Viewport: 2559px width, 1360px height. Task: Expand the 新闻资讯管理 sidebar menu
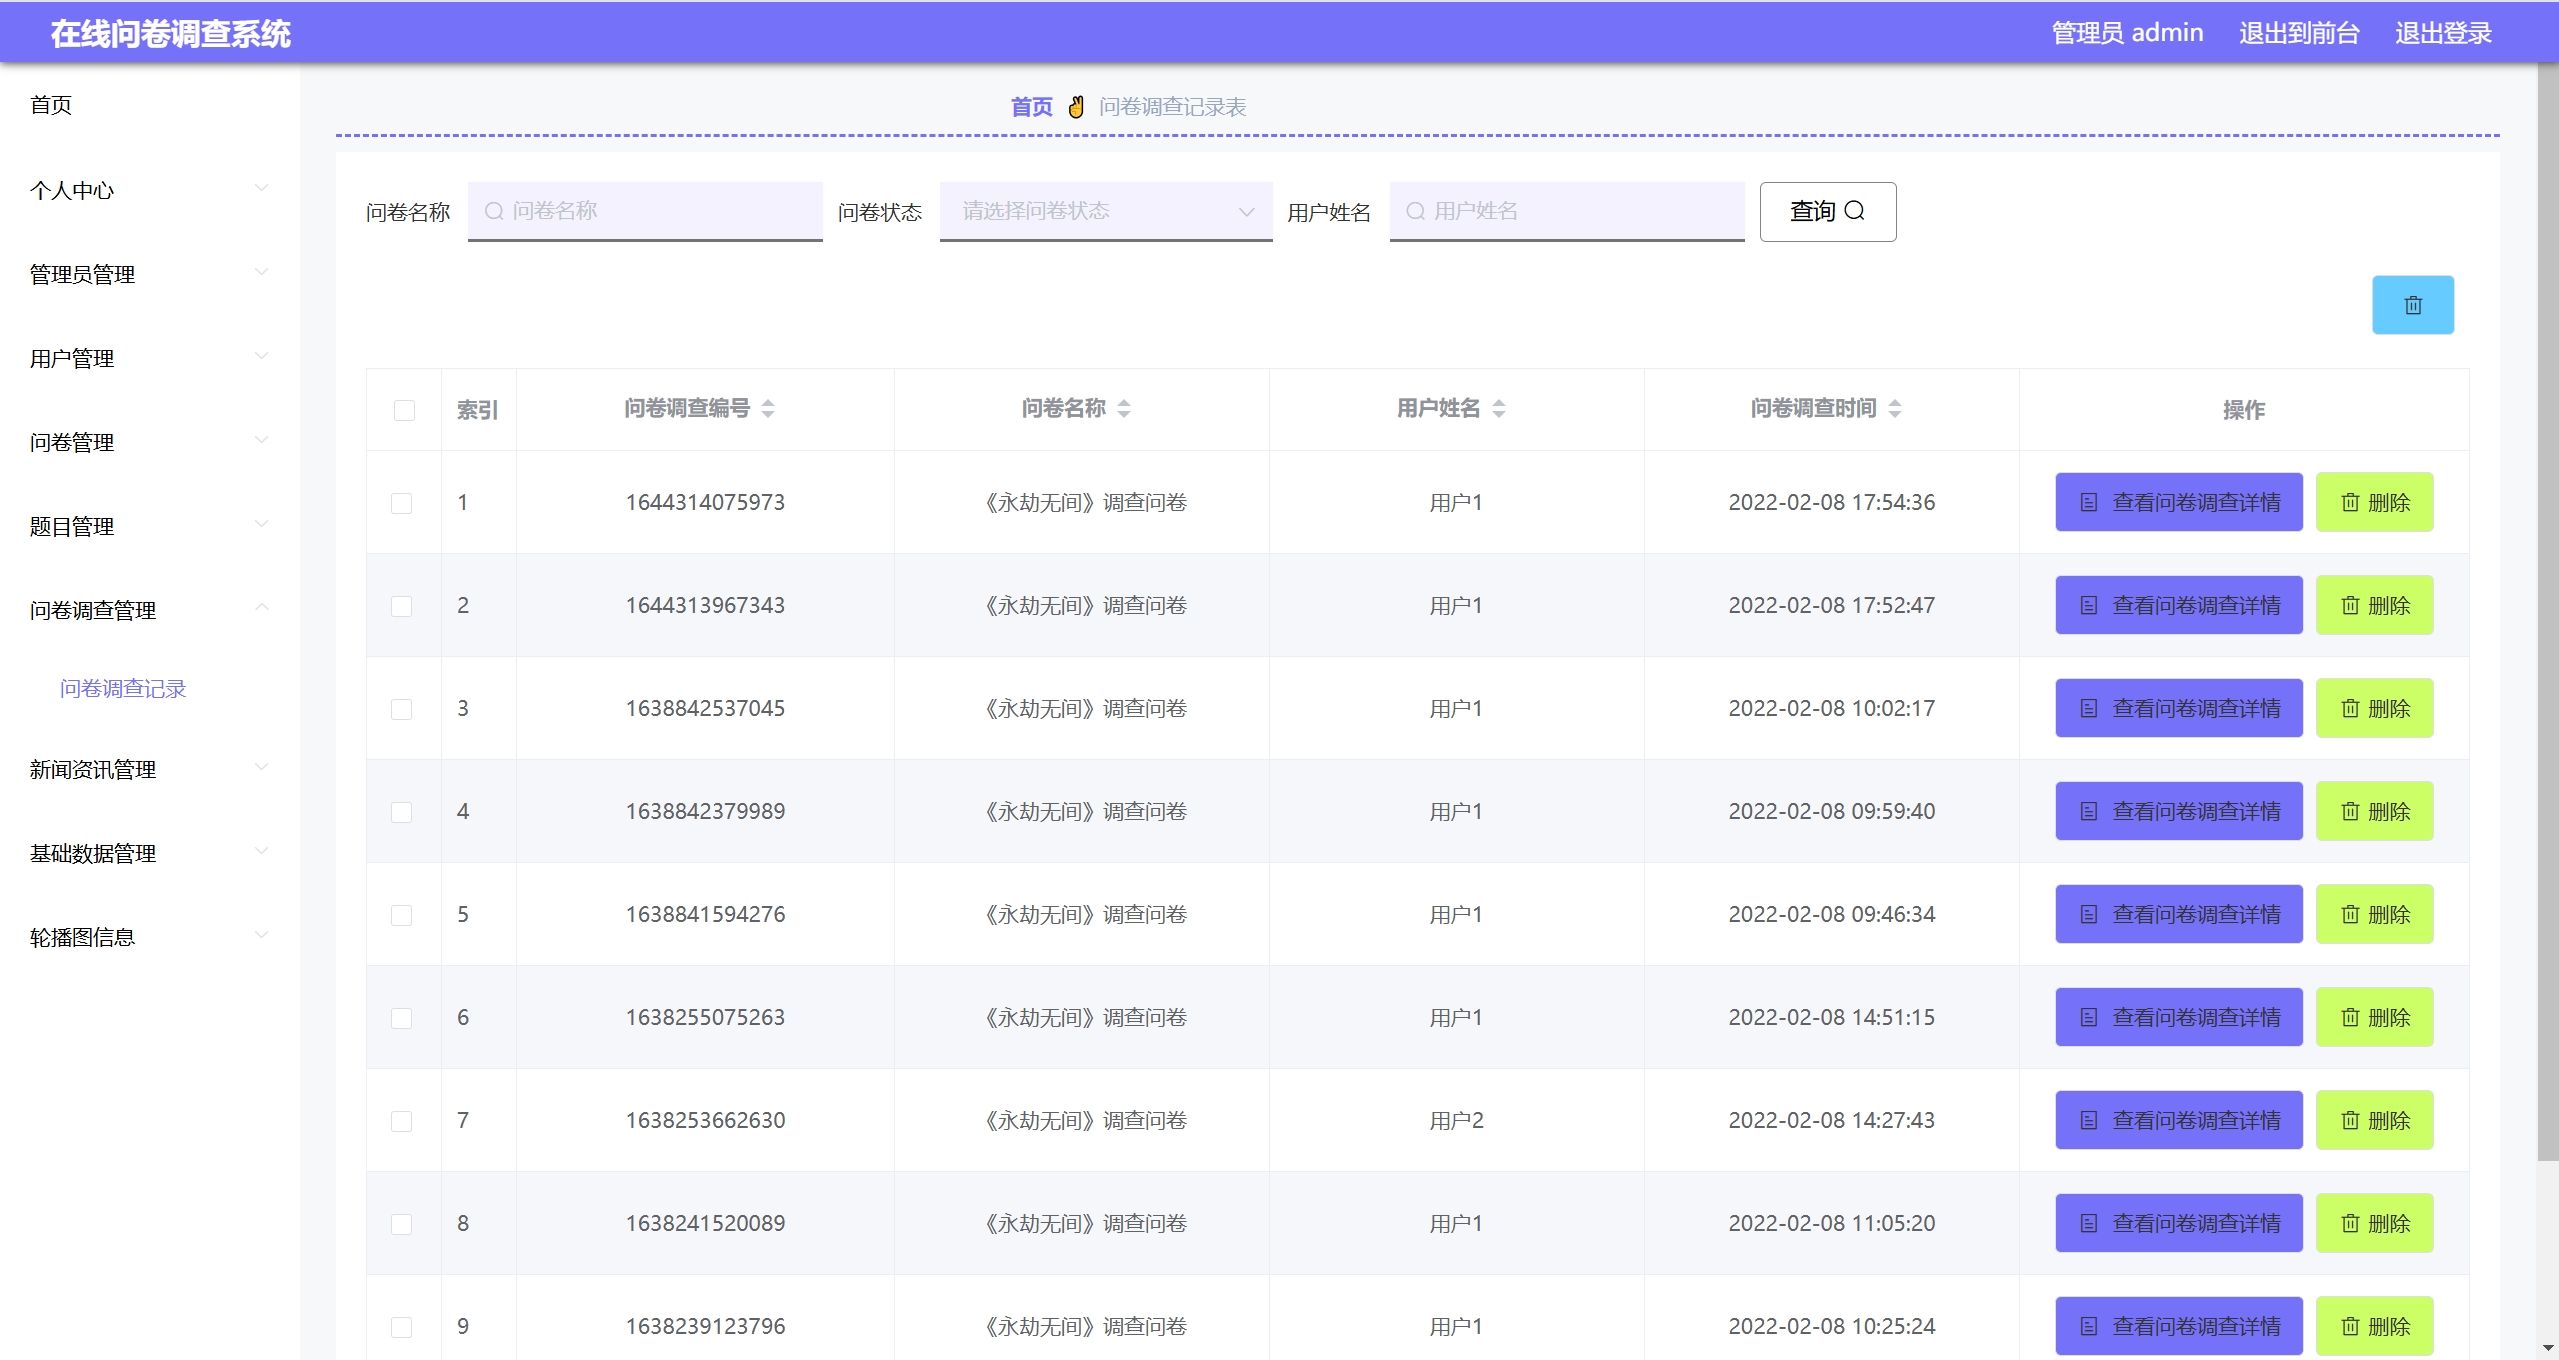(150, 769)
